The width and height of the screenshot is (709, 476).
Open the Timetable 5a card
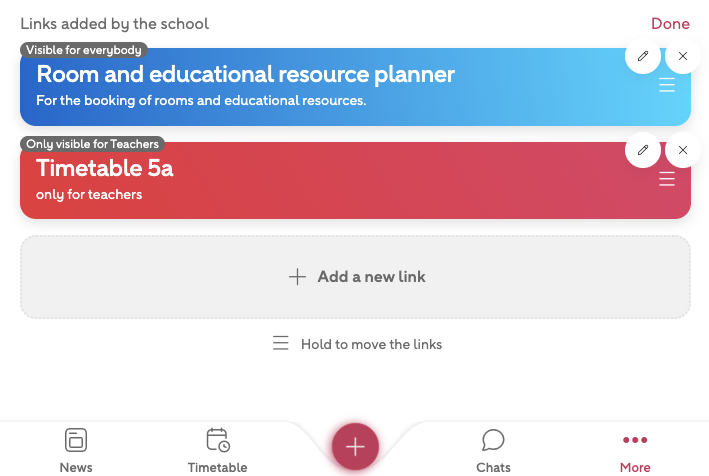pos(300,182)
